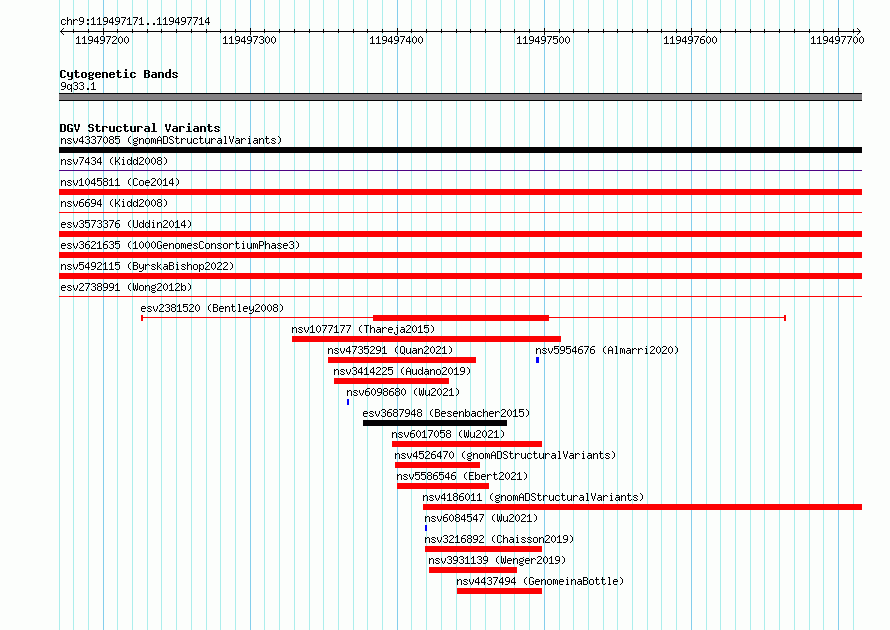Open the nsv7434 (Kidd2008) label
890x630 pixels.
point(114,161)
